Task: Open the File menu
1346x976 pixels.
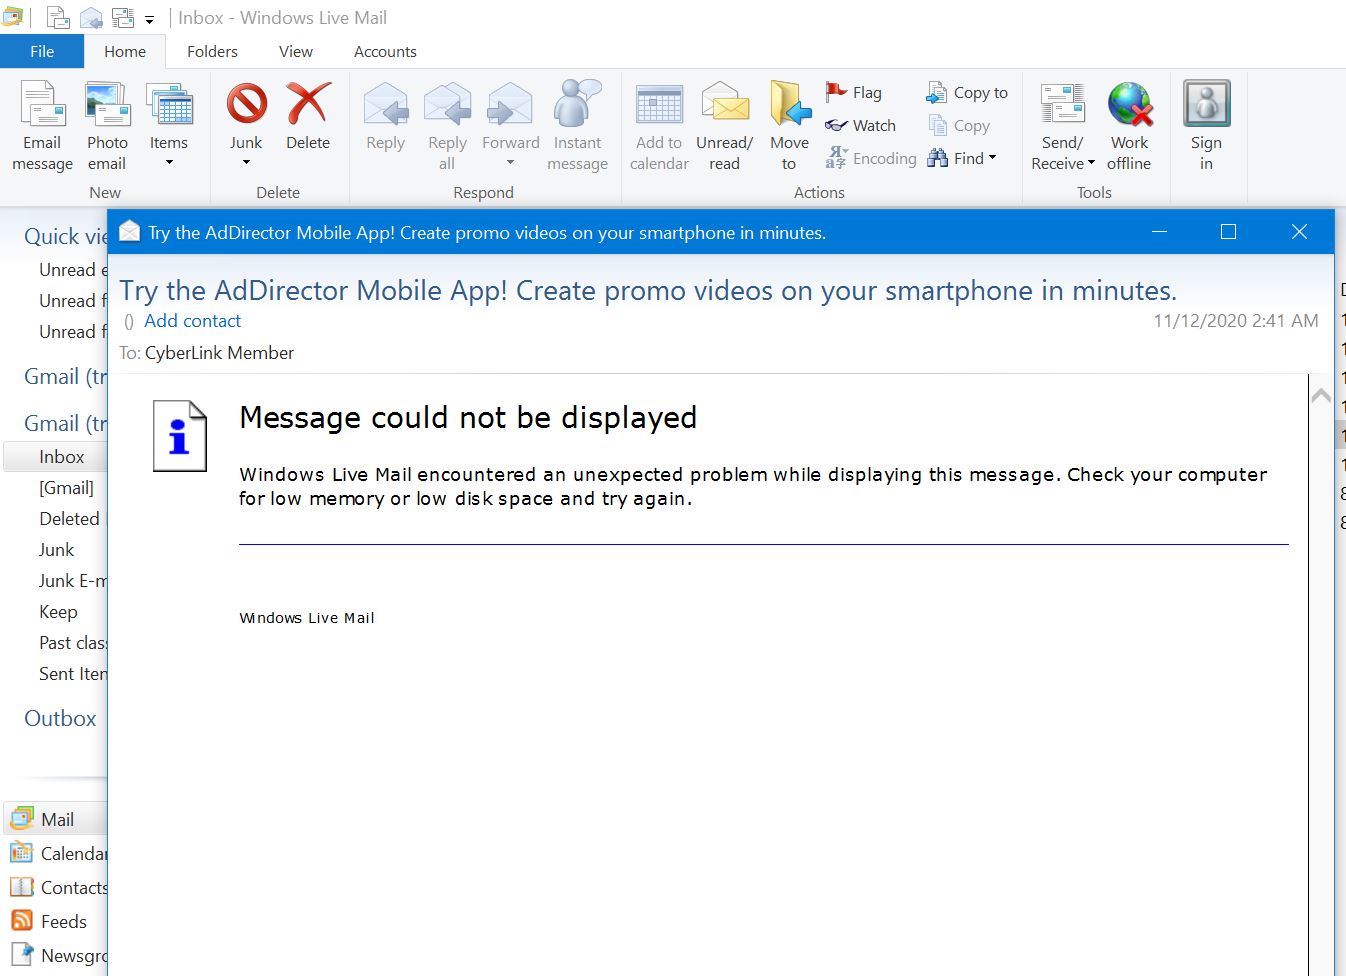Action: tap(42, 52)
